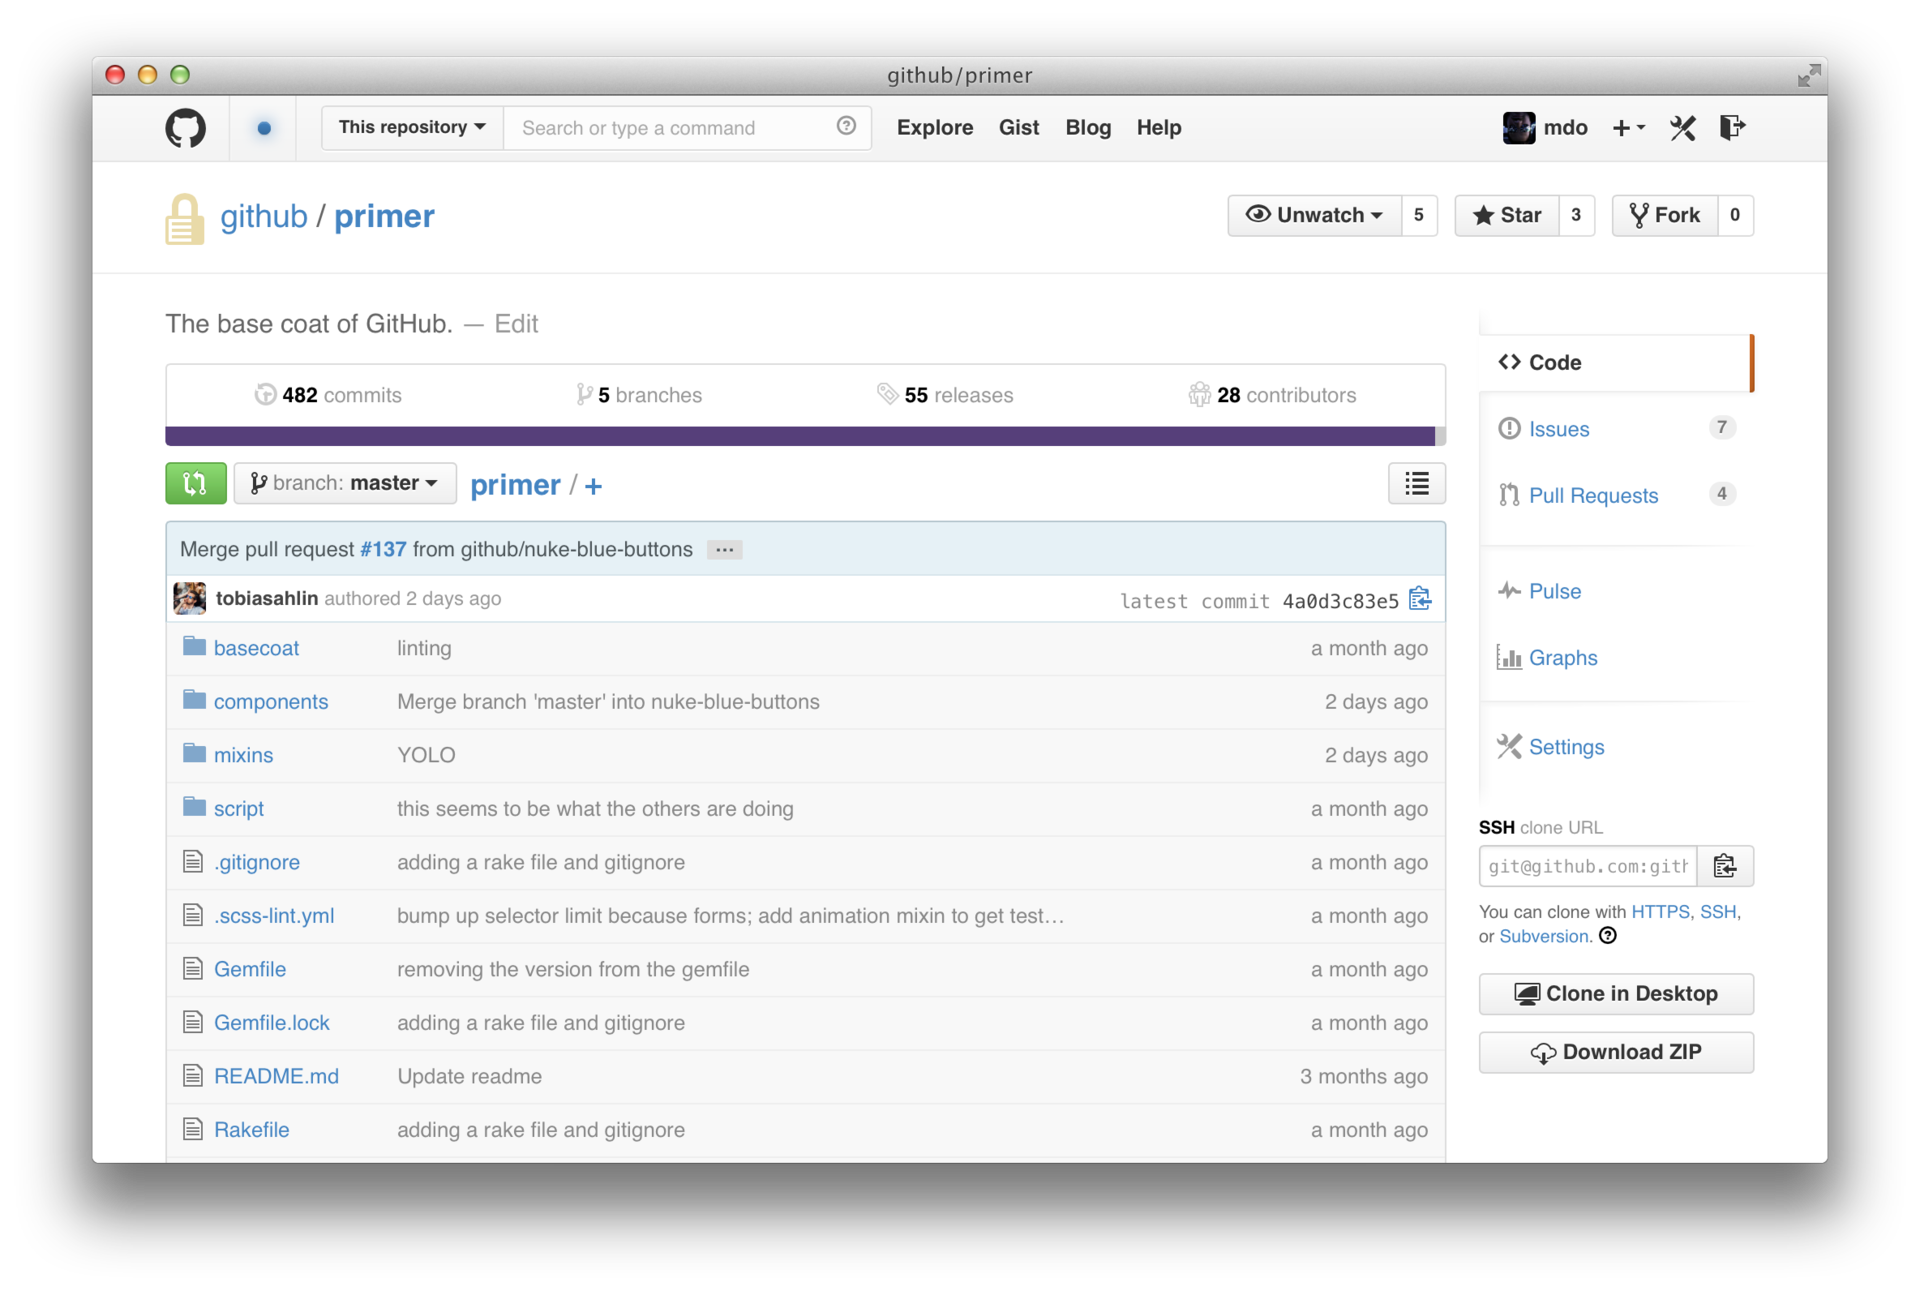1920x1291 pixels.
Task: Open the plus new repository dropdown
Action: (1628, 127)
